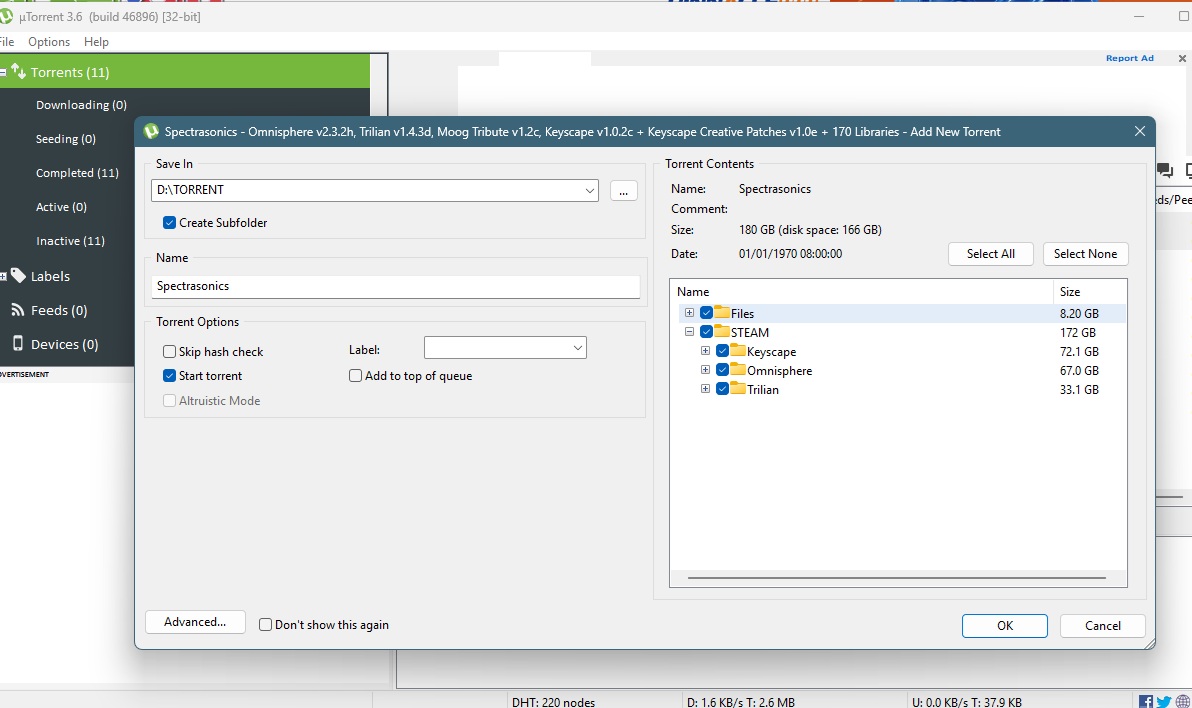Click the 72.1 GB size value
Screen dimensions: 1192x708
tap(1079, 351)
